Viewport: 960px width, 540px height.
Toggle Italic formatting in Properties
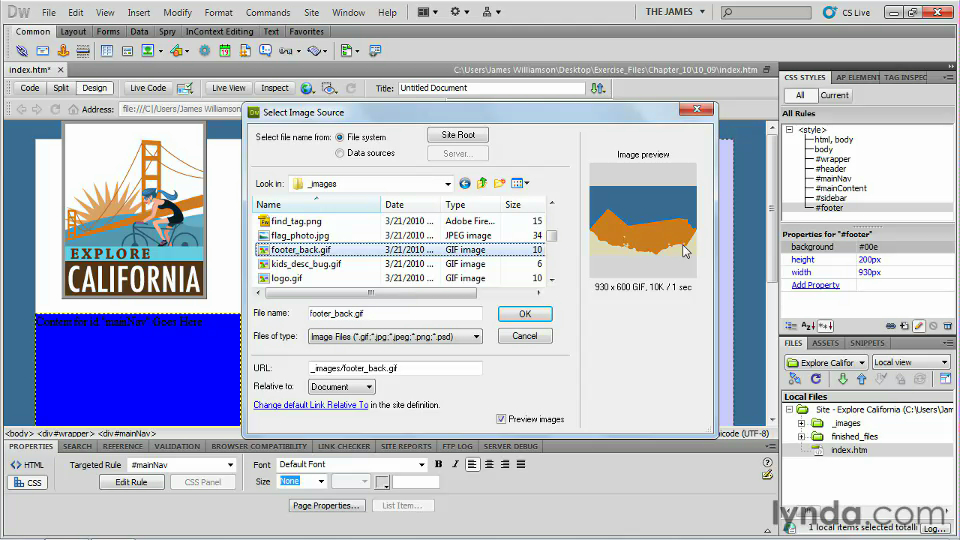point(455,464)
